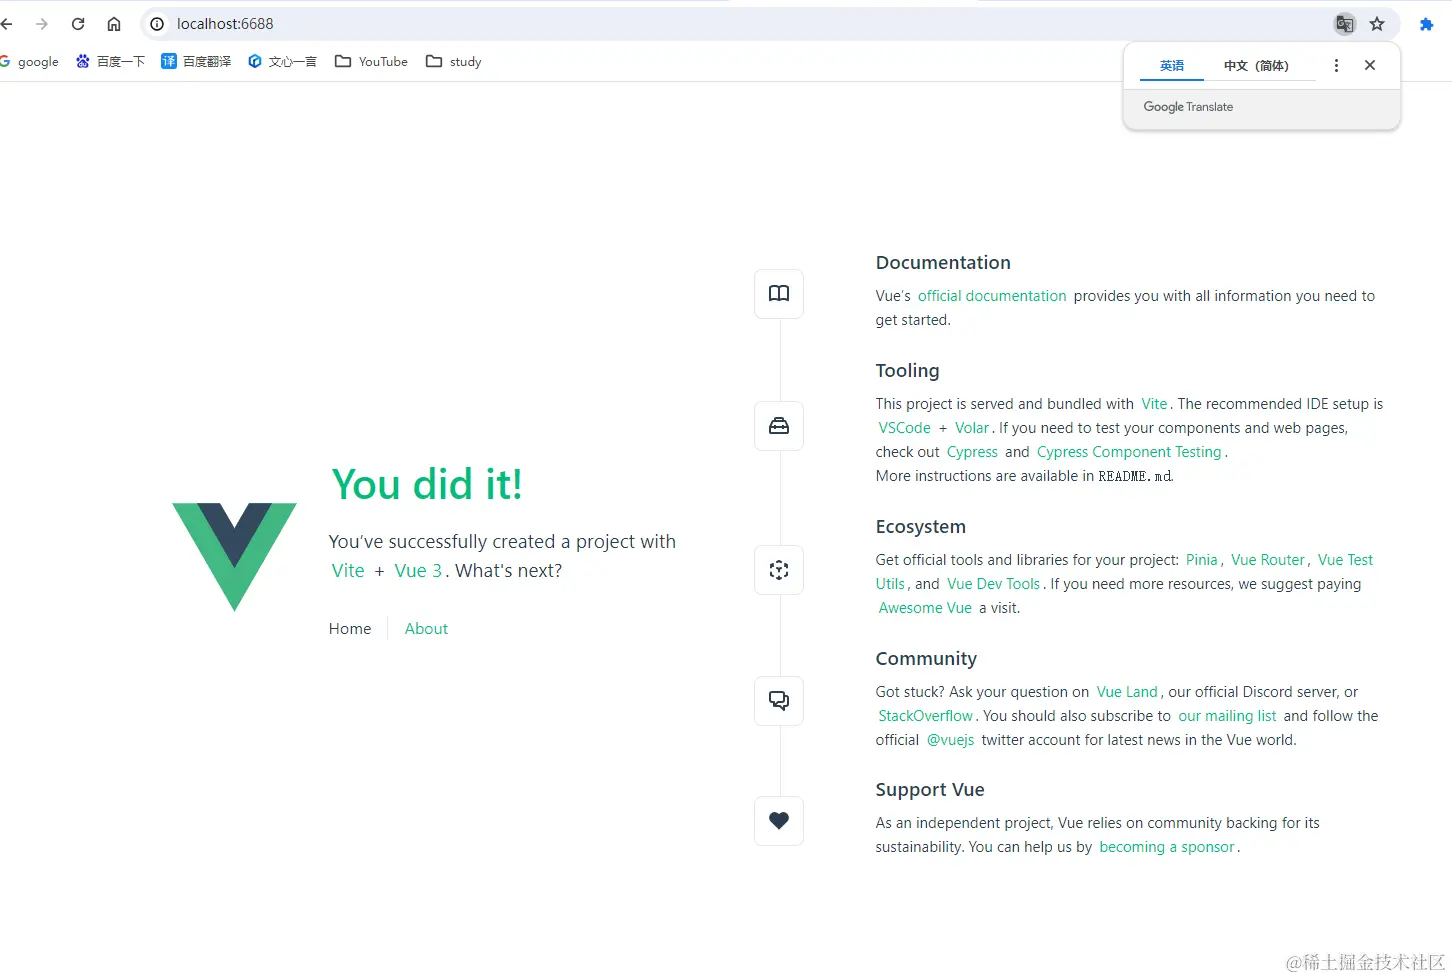Click the Community section heading
The height and width of the screenshot is (979, 1452).
click(926, 659)
